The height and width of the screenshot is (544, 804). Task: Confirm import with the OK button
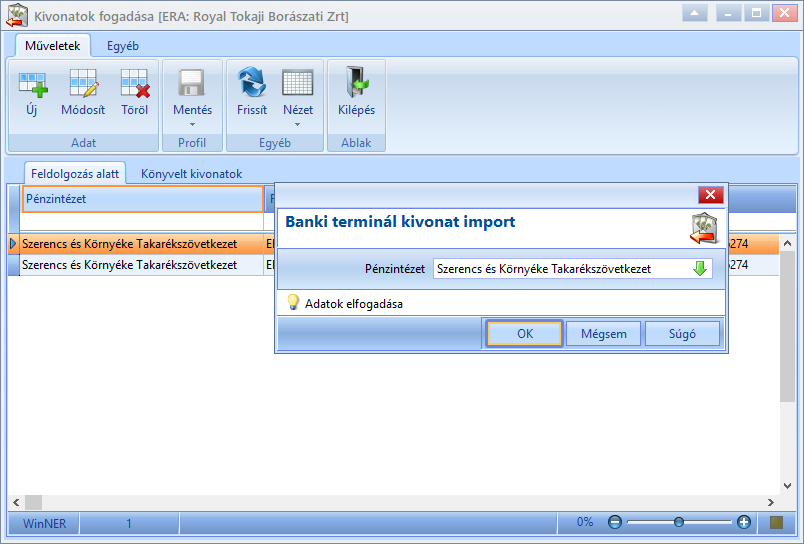click(x=524, y=334)
